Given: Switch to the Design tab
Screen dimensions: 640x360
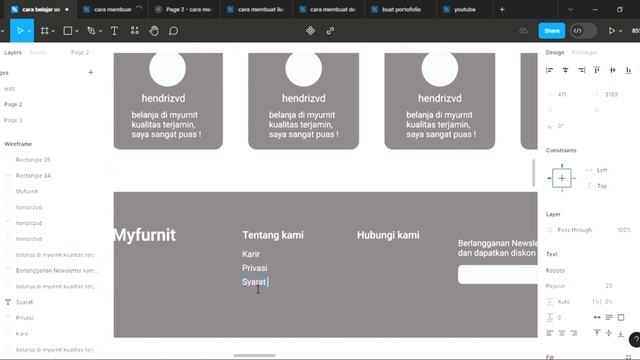Looking at the screenshot, I should [555, 53].
